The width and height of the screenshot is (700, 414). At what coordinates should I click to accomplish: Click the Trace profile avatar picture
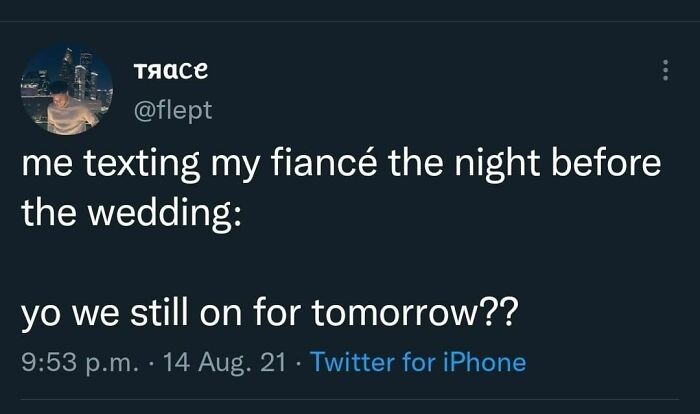(67, 90)
